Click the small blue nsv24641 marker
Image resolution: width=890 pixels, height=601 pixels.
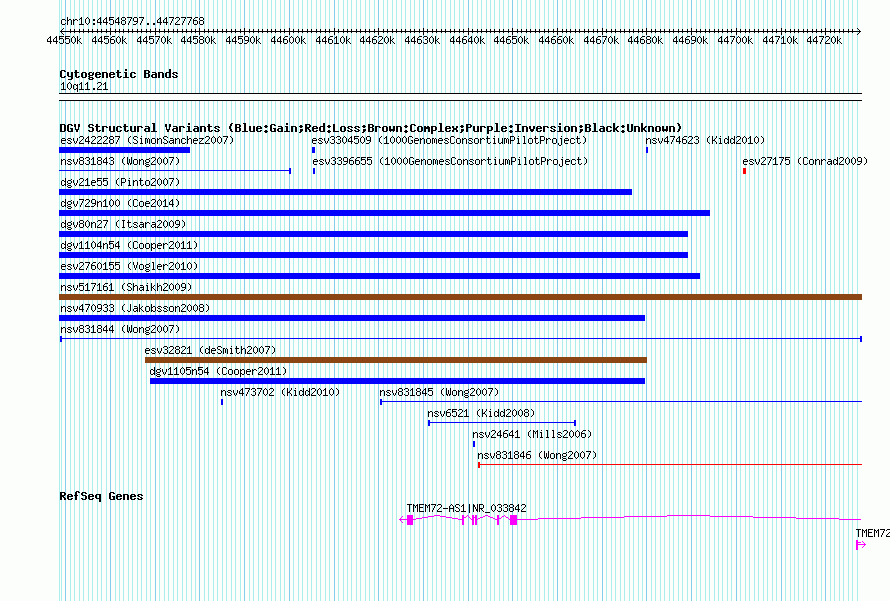474,444
